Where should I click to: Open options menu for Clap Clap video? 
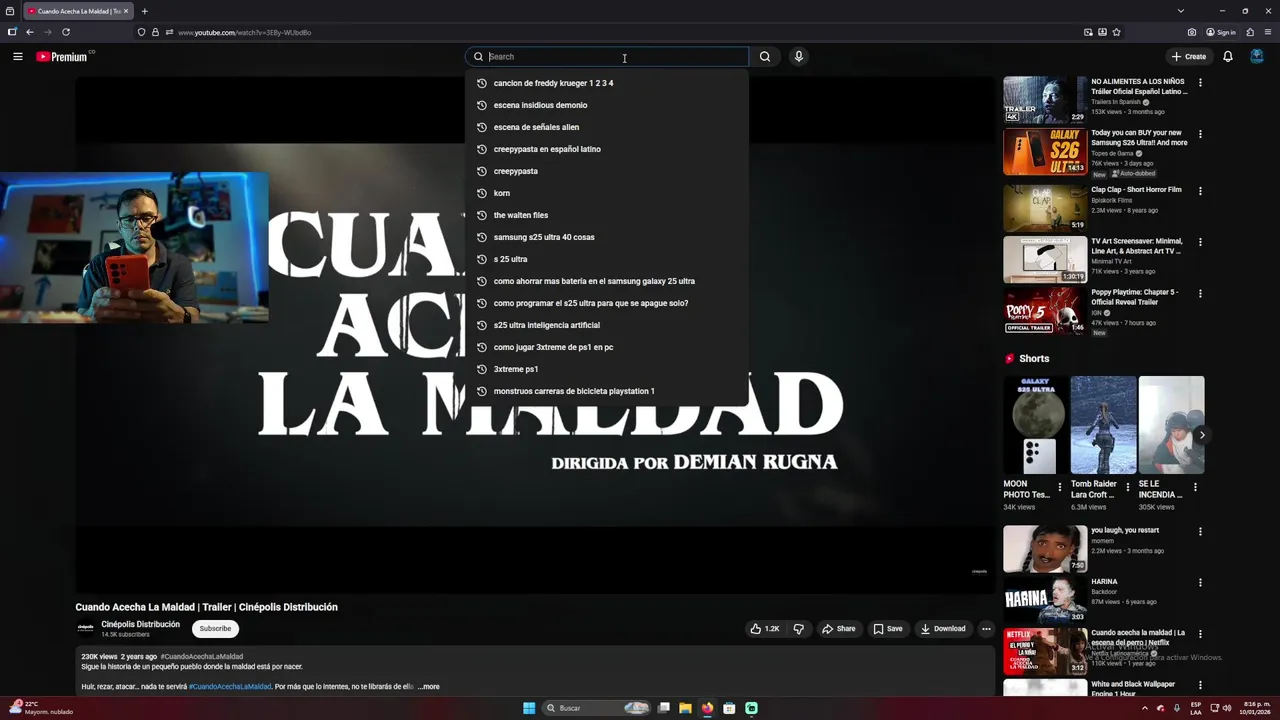click(1200, 191)
